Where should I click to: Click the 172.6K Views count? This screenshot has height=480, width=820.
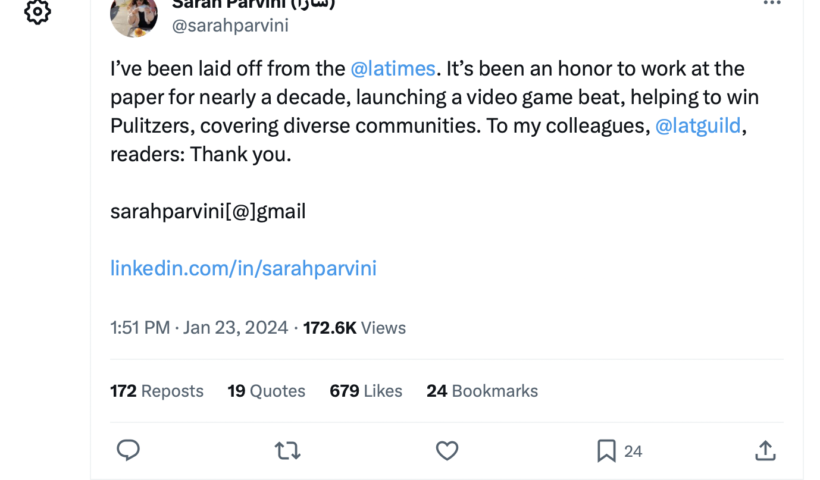pos(355,327)
